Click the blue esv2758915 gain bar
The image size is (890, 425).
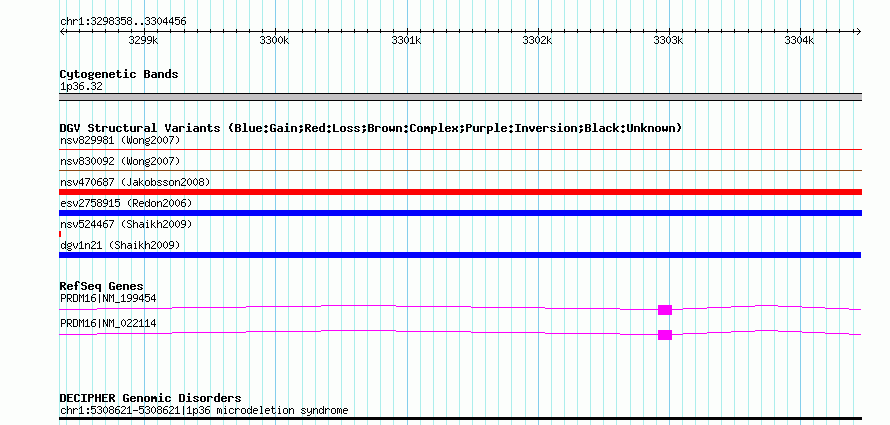pyautogui.click(x=460, y=213)
